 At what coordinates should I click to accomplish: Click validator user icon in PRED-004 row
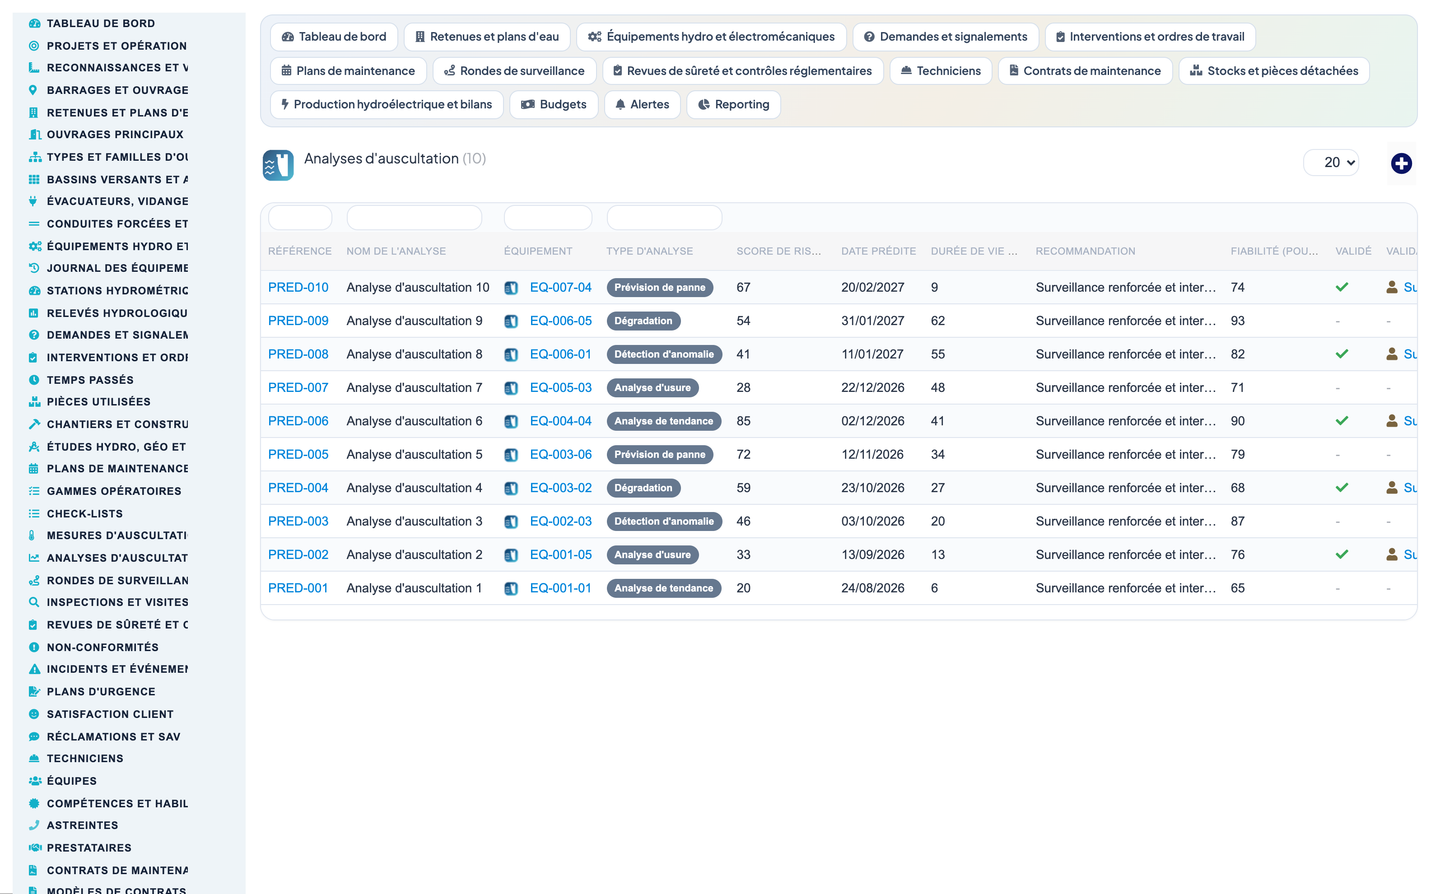[1392, 488]
